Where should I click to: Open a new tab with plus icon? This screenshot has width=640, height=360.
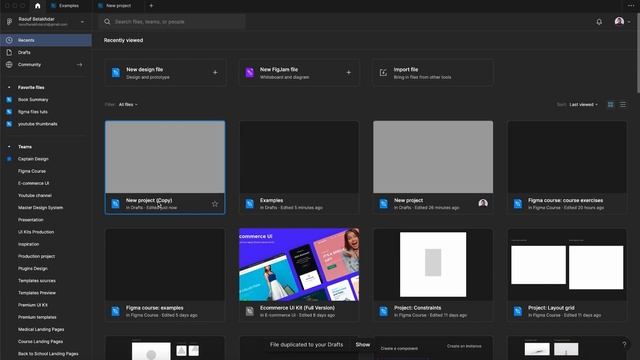point(151,6)
